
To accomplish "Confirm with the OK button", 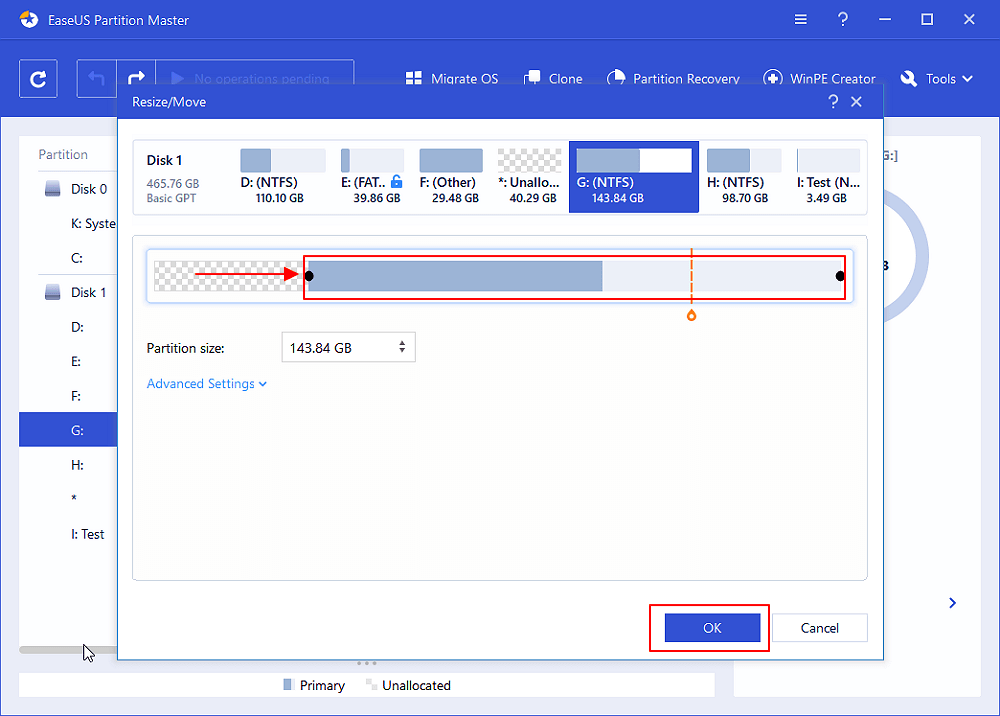I will (x=712, y=628).
